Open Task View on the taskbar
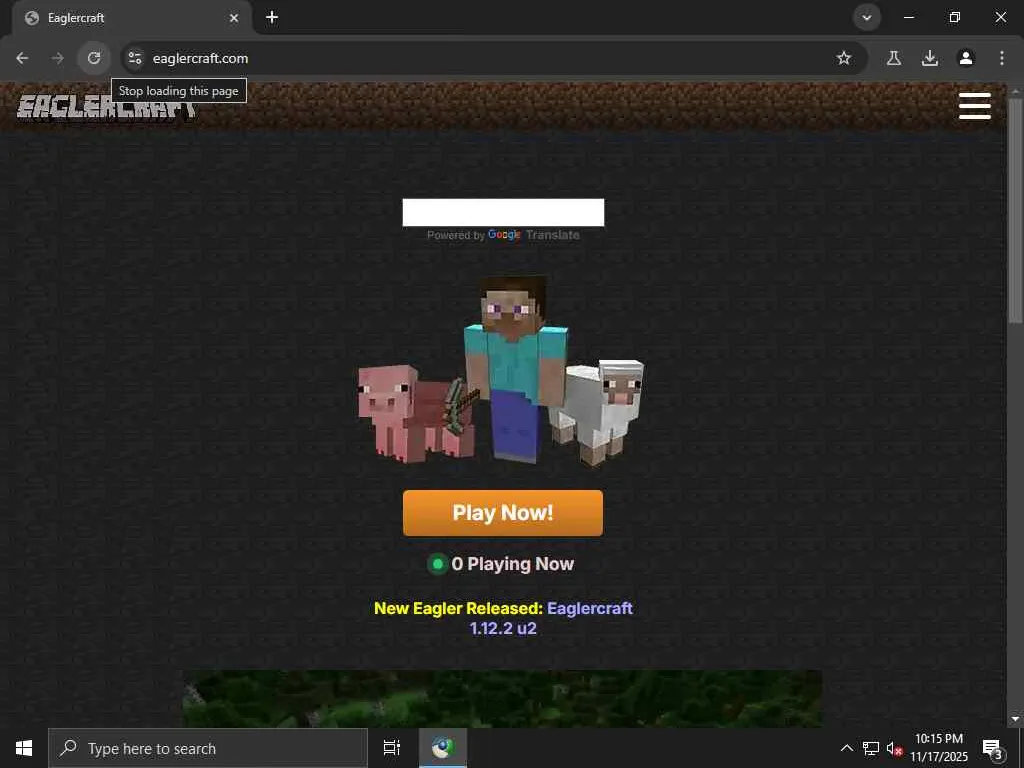The height and width of the screenshot is (768, 1024). [392, 748]
